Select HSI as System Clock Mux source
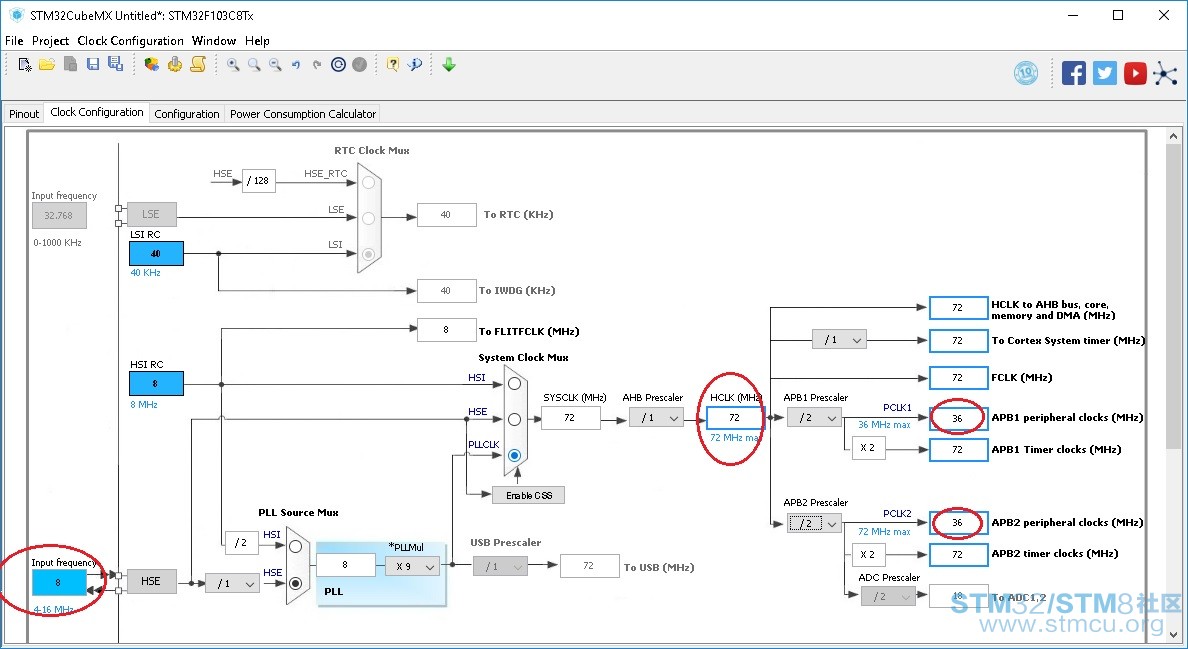This screenshot has width=1188, height=649. [514, 383]
